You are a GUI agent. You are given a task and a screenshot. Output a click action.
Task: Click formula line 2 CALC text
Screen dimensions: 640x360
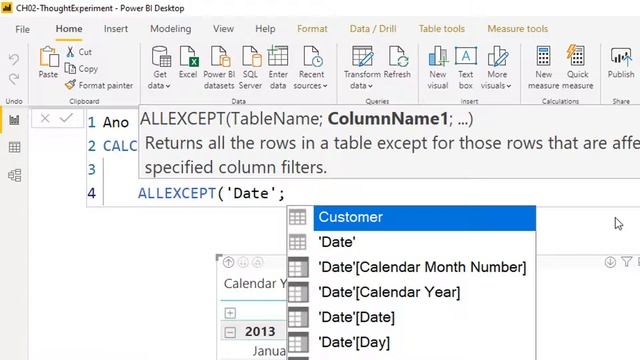tap(120, 146)
